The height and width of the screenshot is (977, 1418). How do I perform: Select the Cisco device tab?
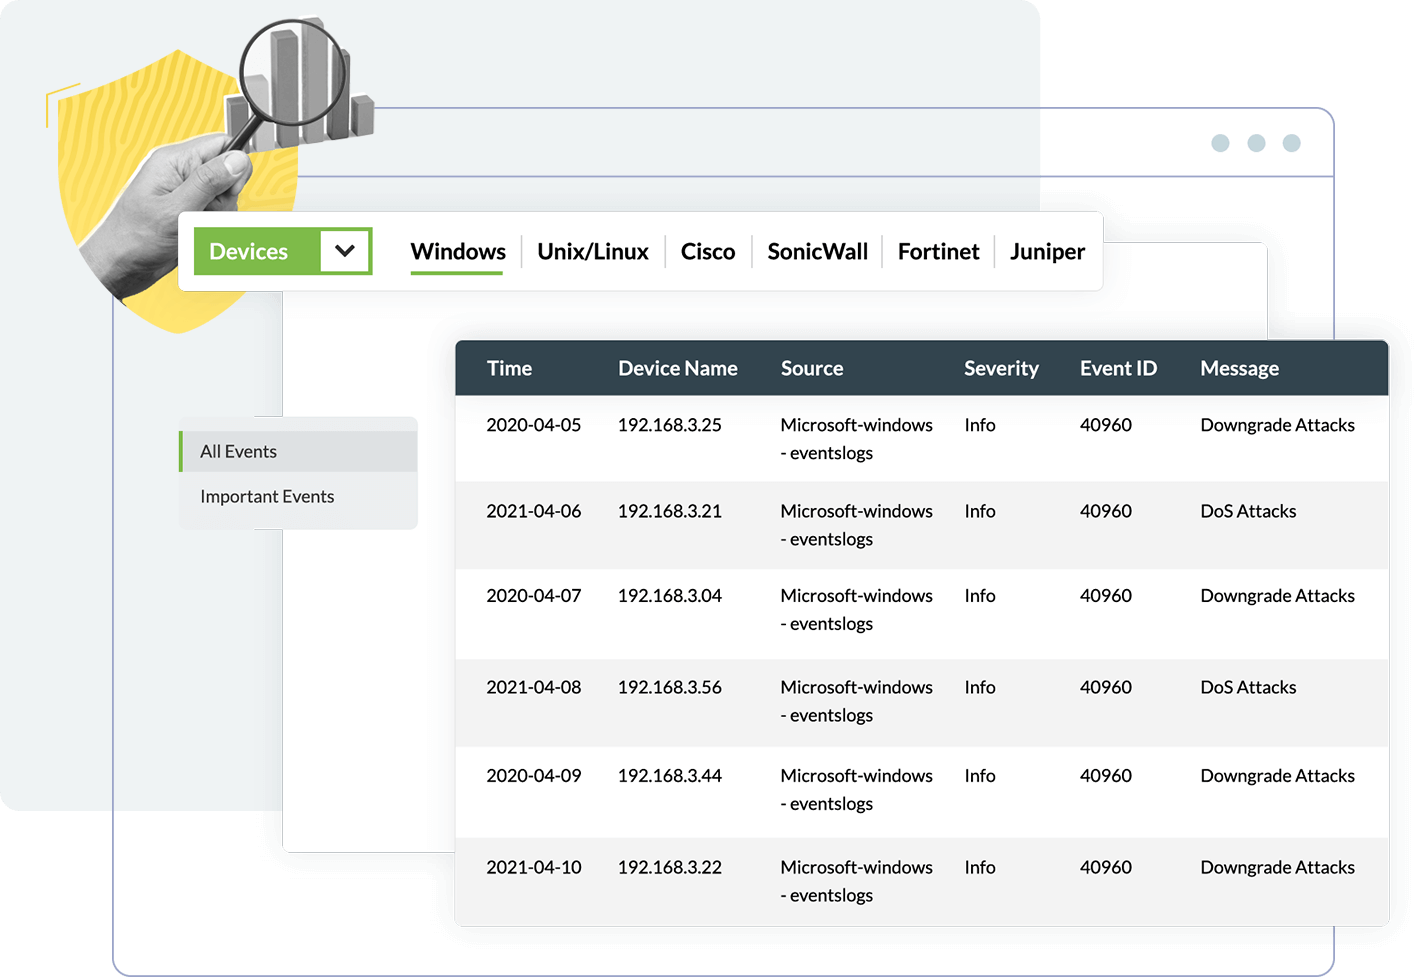708,251
